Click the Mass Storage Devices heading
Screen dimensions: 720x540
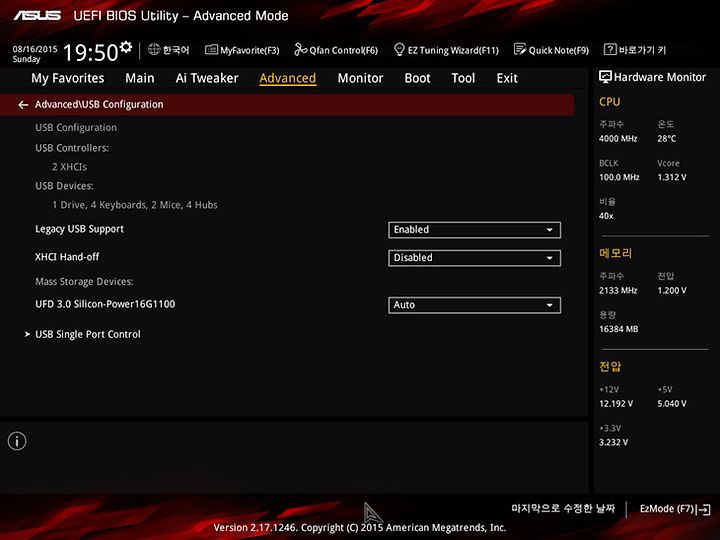84,281
